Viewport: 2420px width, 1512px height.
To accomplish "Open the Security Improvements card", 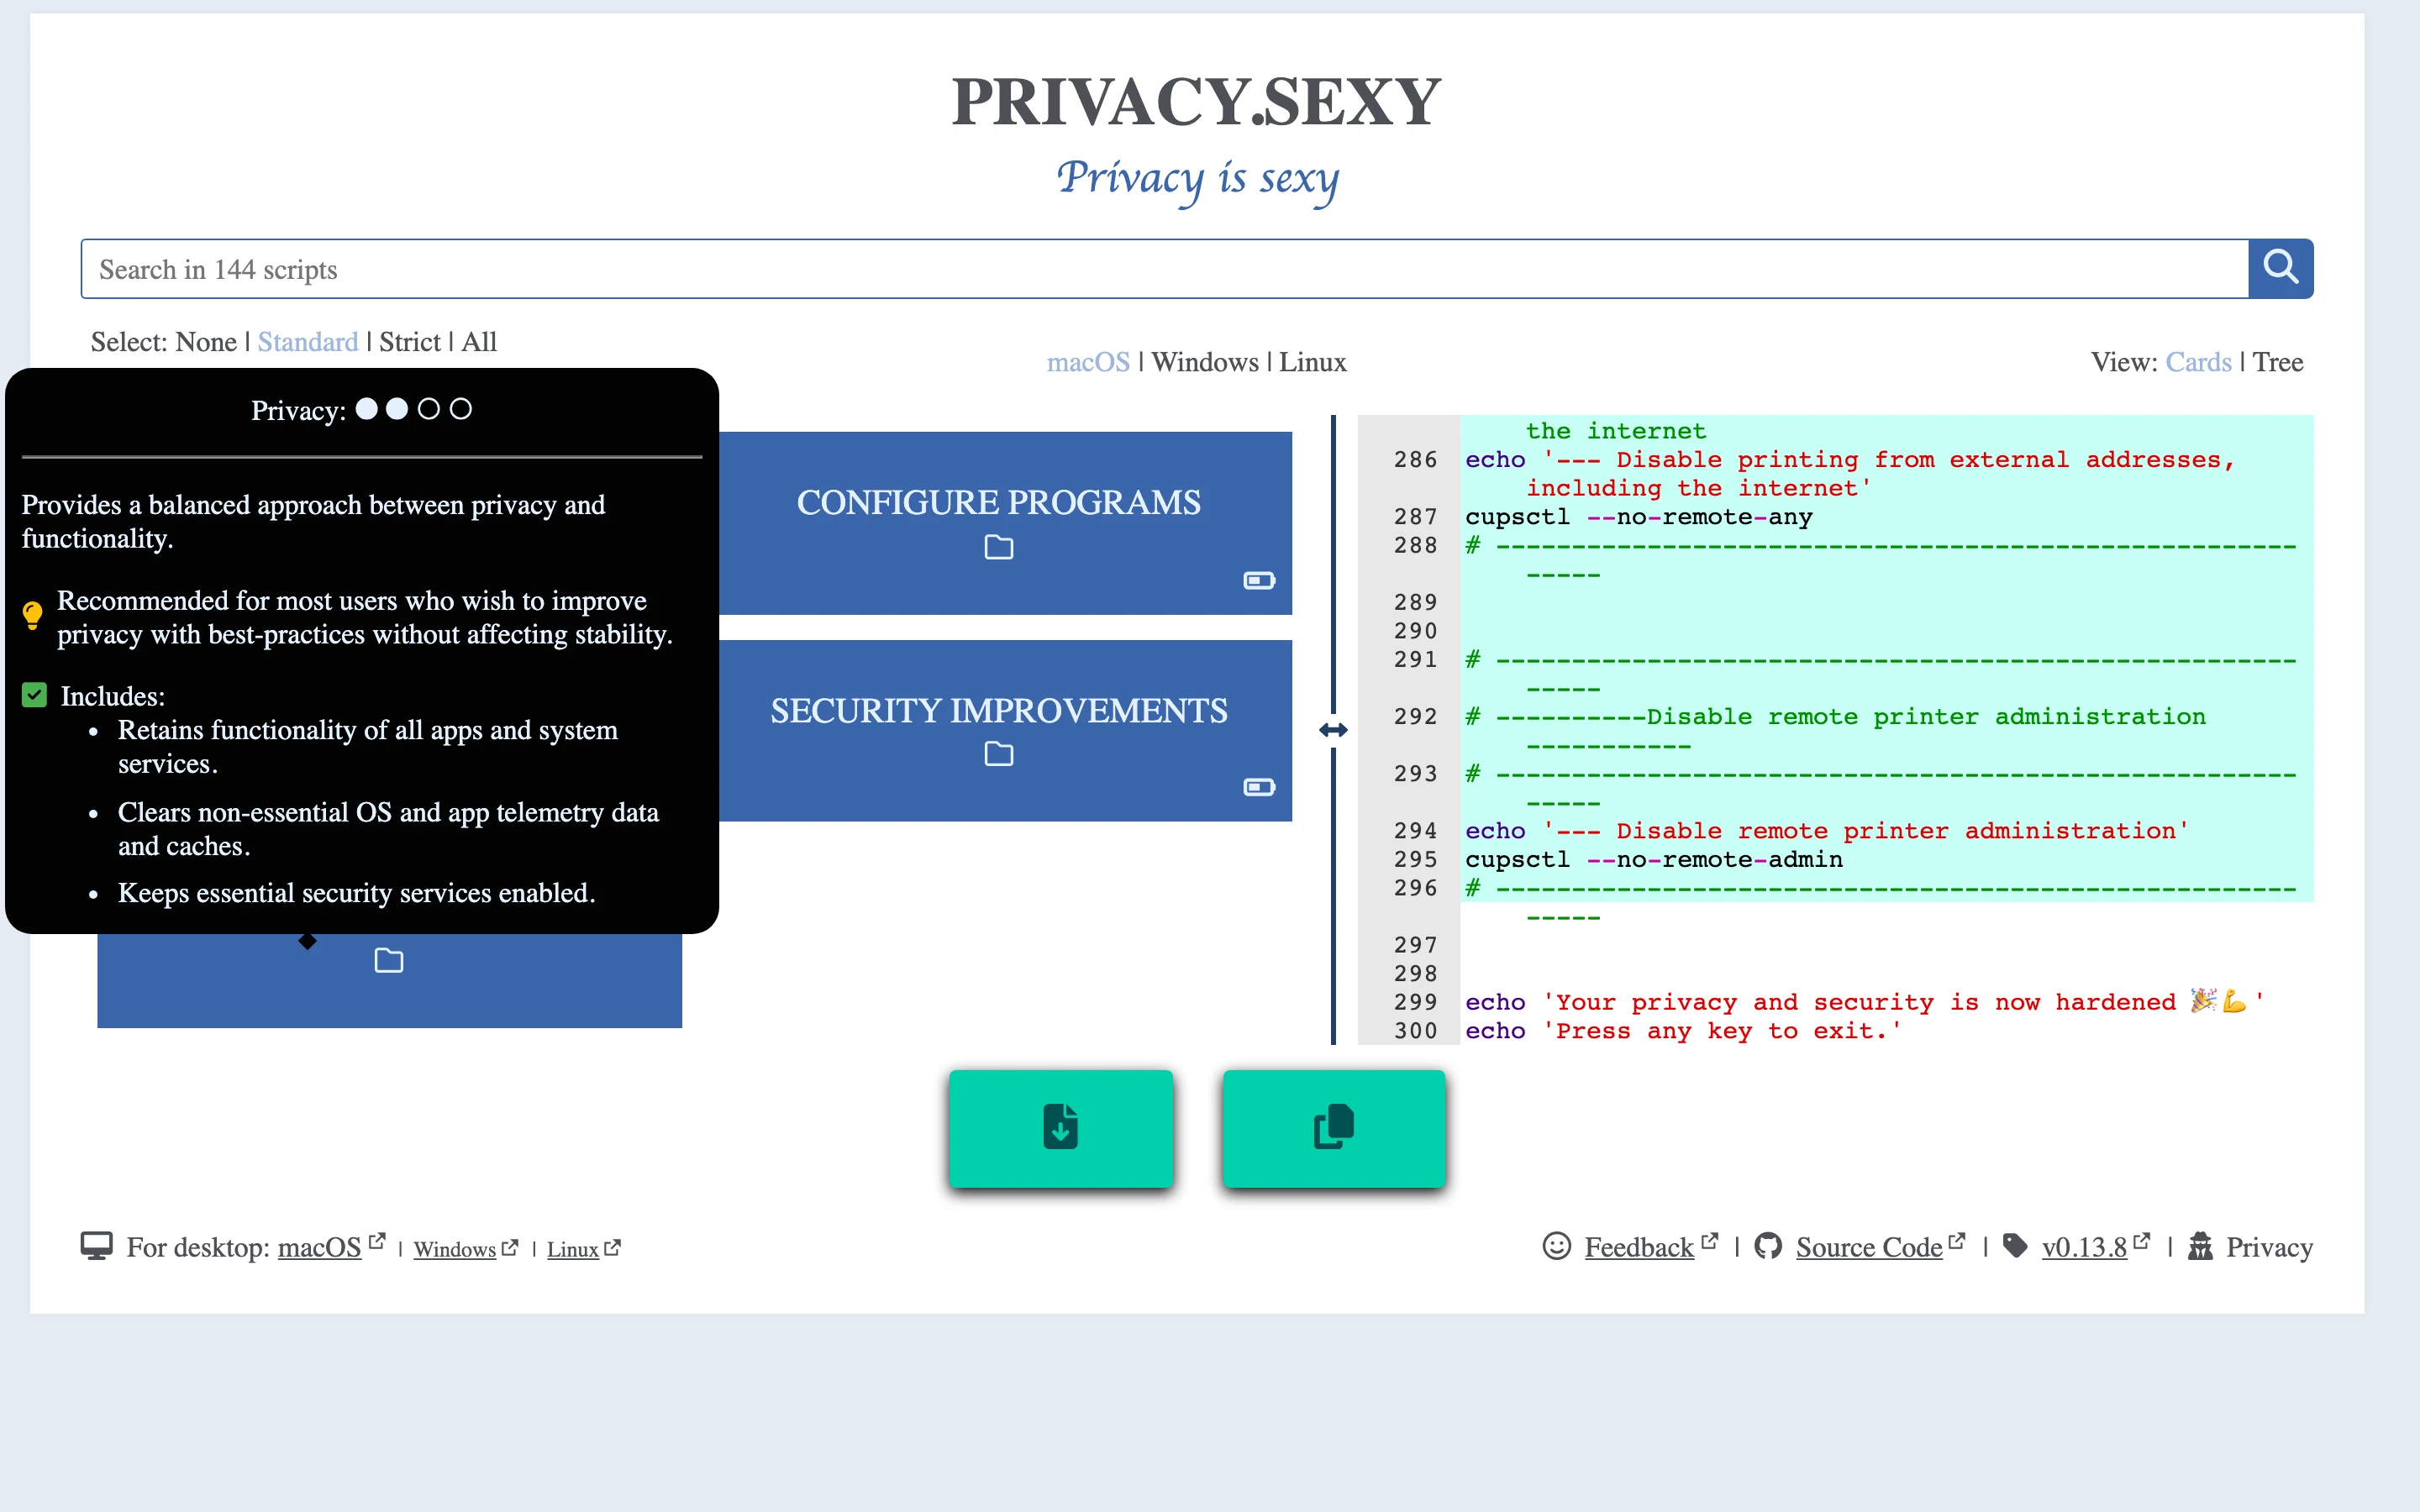I will [1005, 731].
